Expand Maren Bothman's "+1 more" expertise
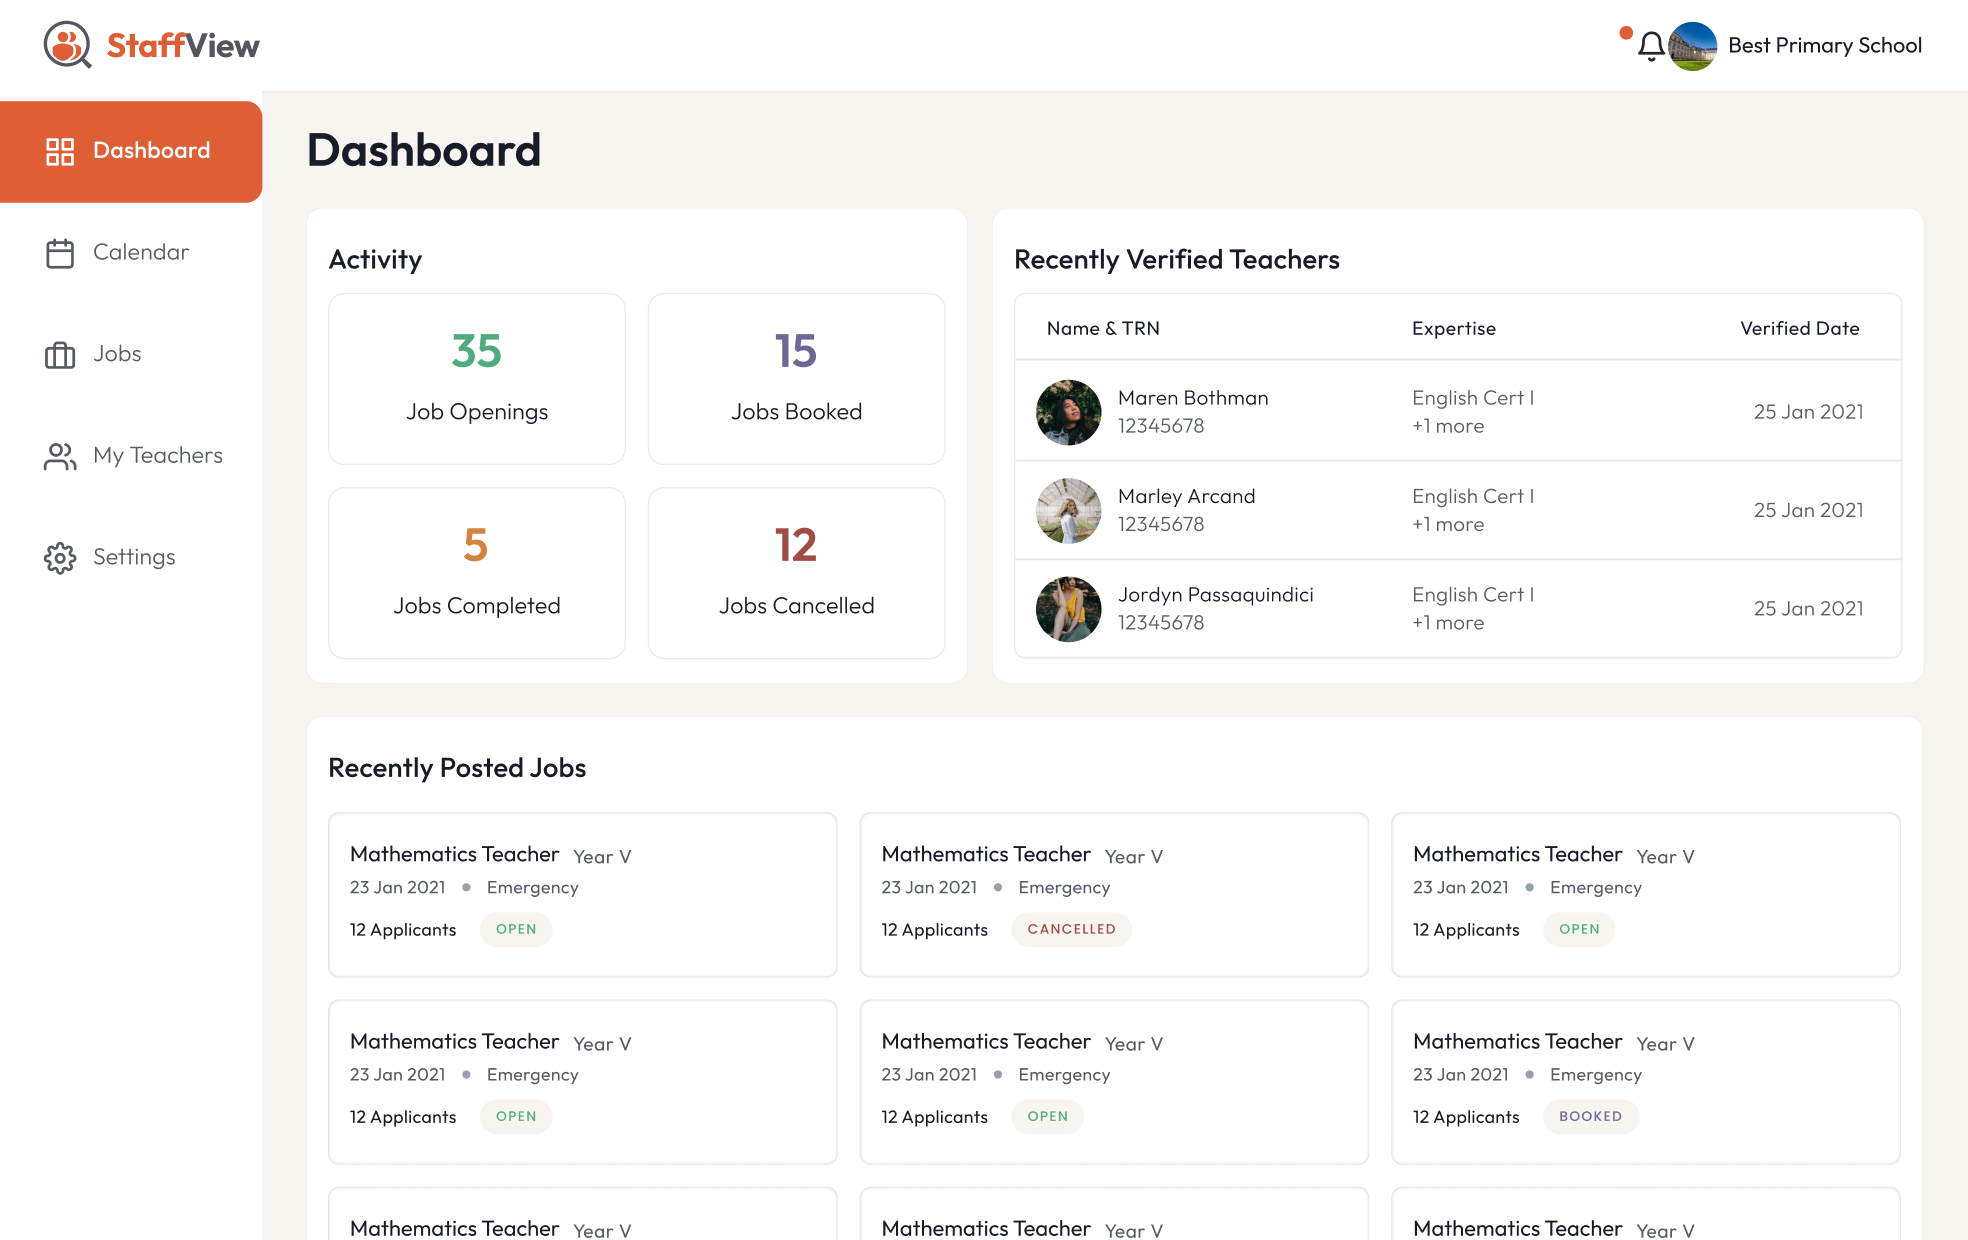The height and width of the screenshot is (1240, 1968). pos(1448,427)
